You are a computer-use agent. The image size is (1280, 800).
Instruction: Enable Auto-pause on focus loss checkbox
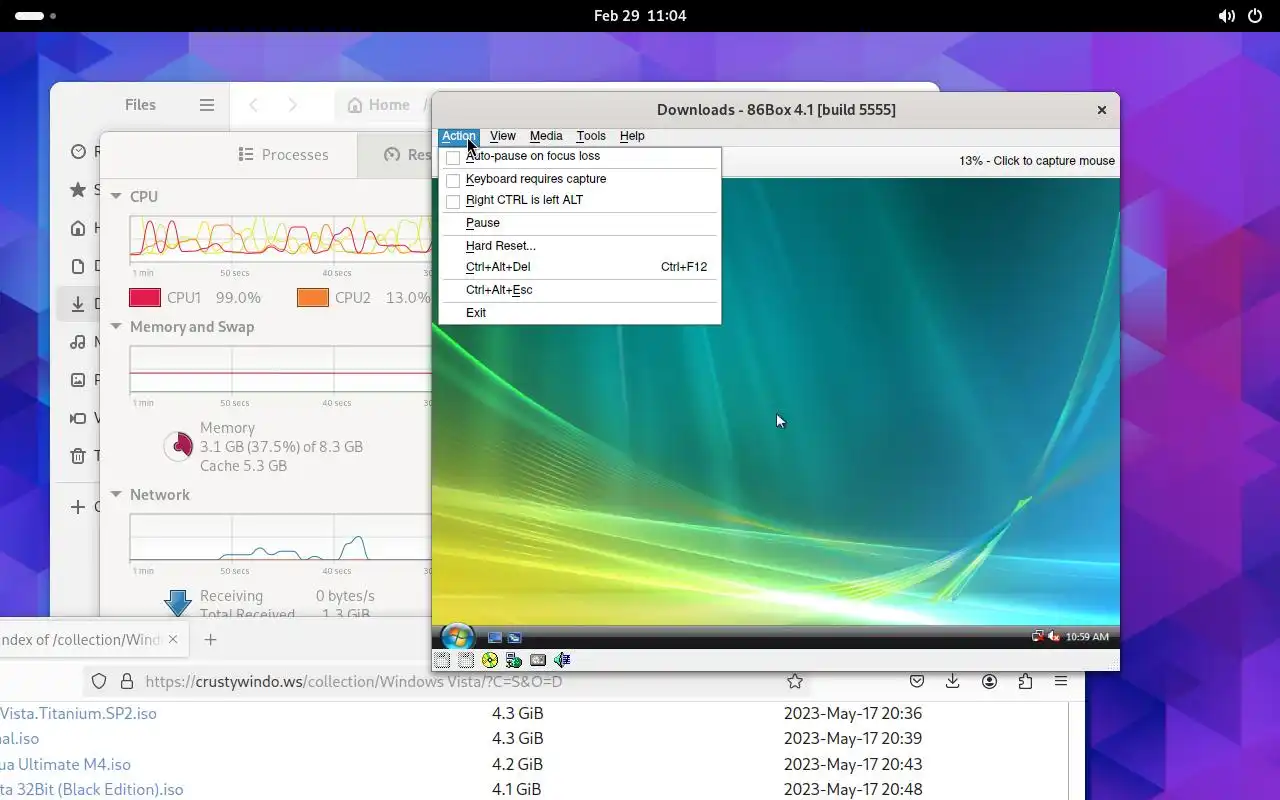(x=453, y=158)
